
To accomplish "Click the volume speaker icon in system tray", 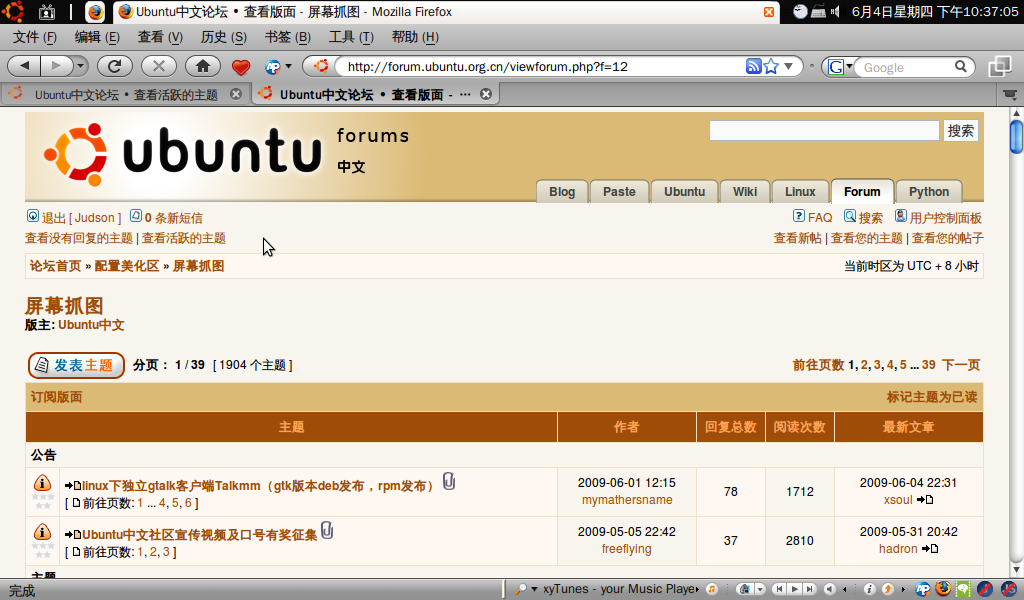I will click(x=835, y=12).
